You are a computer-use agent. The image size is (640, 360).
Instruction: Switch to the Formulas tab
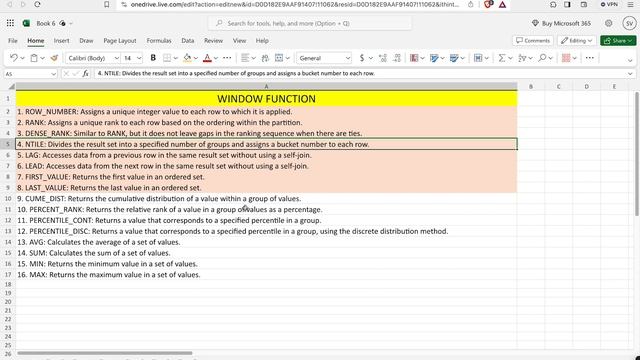(159, 41)
